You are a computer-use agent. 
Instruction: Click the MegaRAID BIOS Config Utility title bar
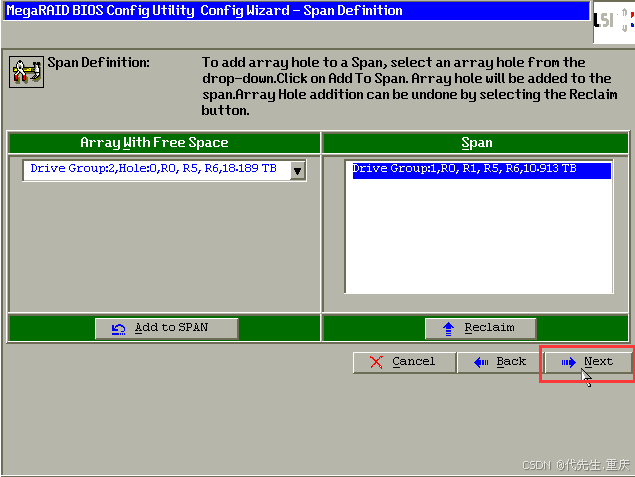click(x=296, y=11)
